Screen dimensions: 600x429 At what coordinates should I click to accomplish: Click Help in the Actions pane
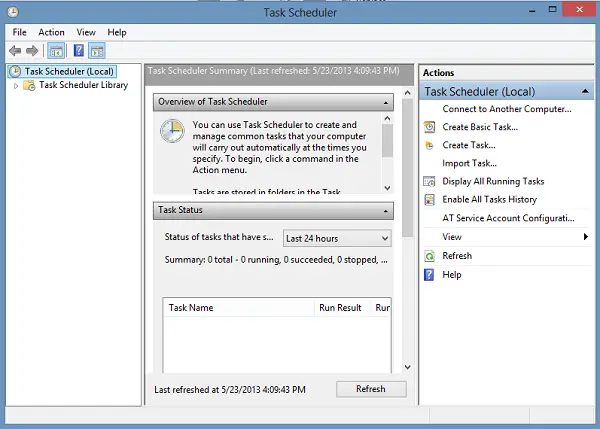coord(452,275)
